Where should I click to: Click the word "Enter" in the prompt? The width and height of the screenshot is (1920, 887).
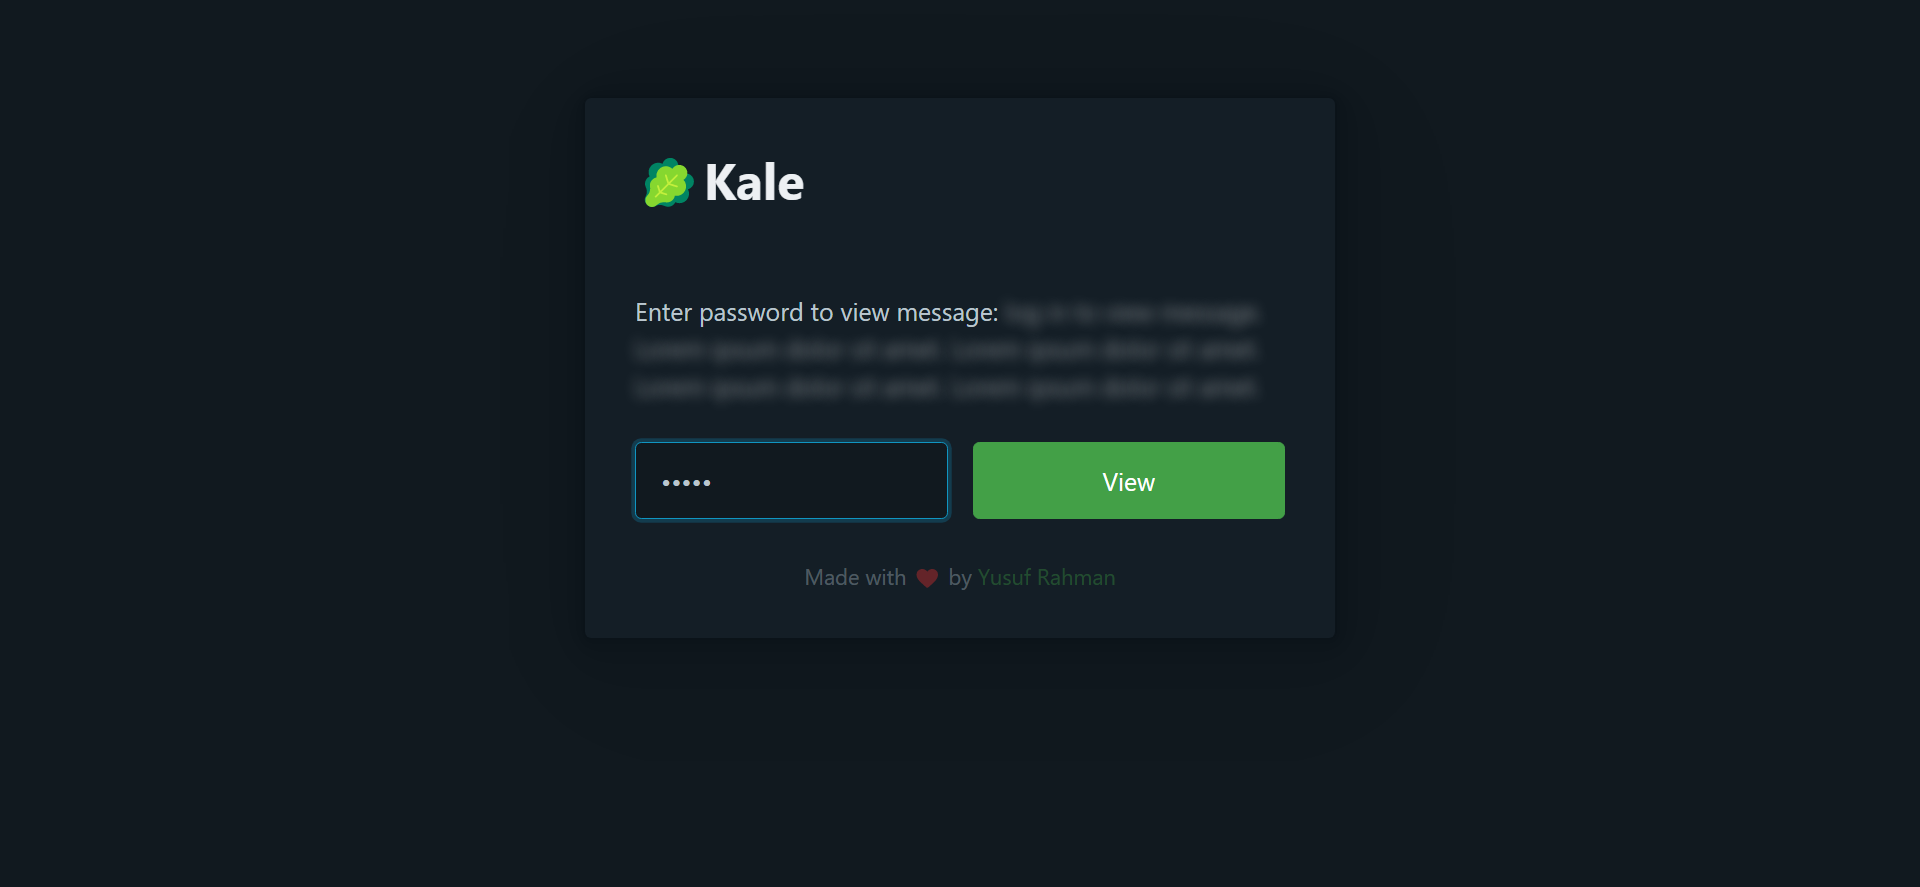click(x=663, y=313)
